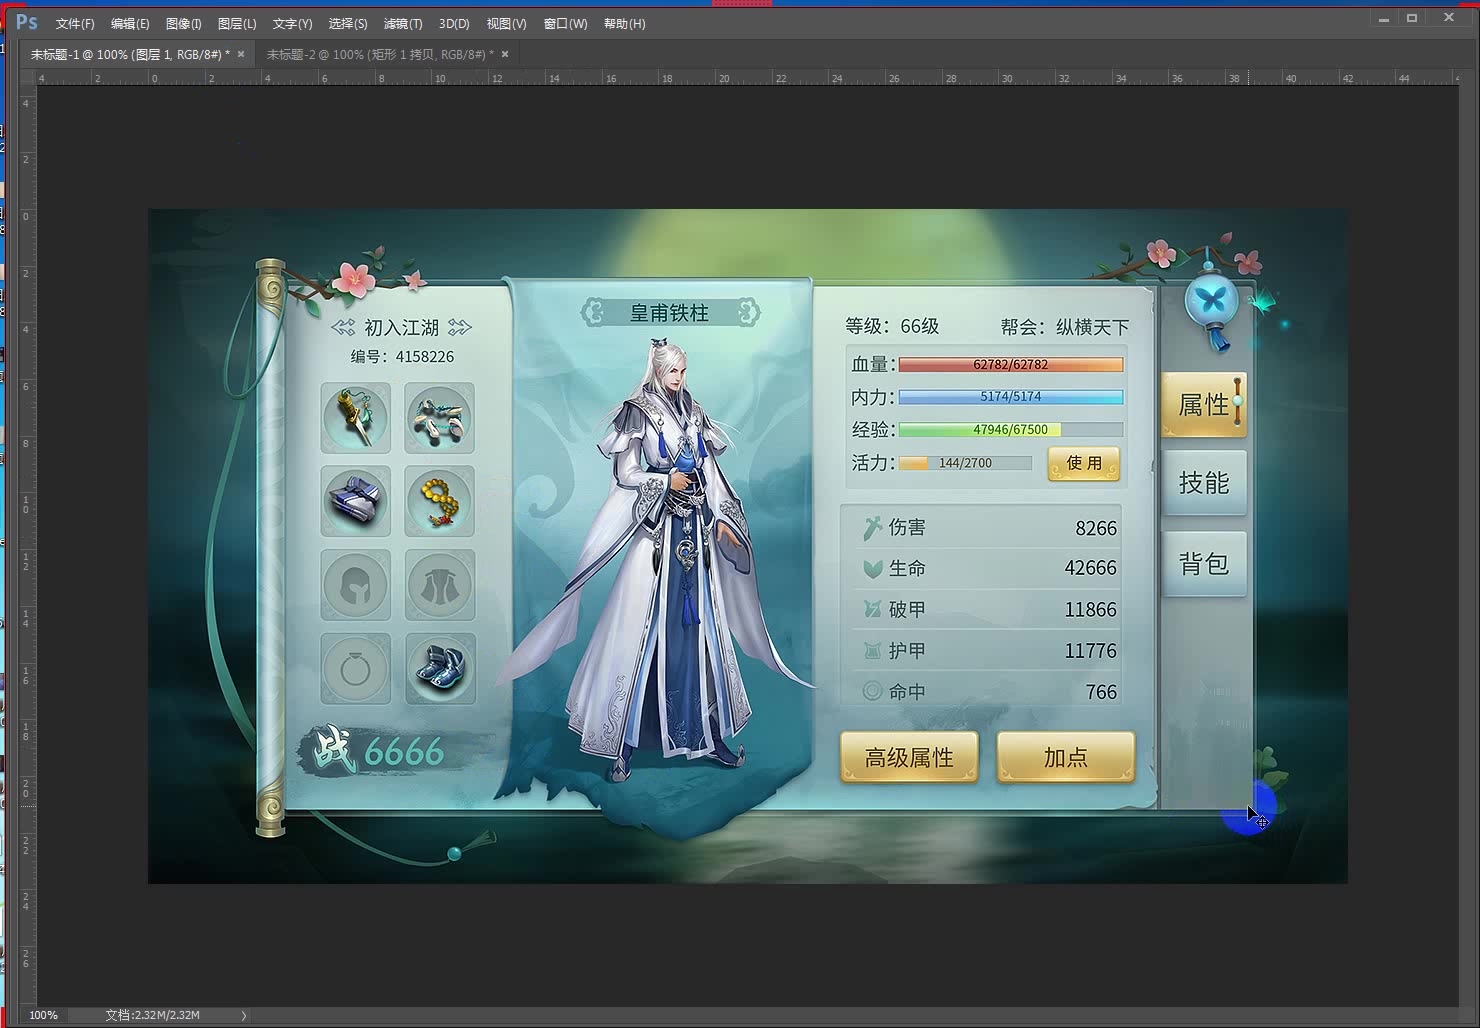Viewport: 1480px width, 1028px height.
Task: Click the 破甲 value 11866
Action: pos(1090,610)
